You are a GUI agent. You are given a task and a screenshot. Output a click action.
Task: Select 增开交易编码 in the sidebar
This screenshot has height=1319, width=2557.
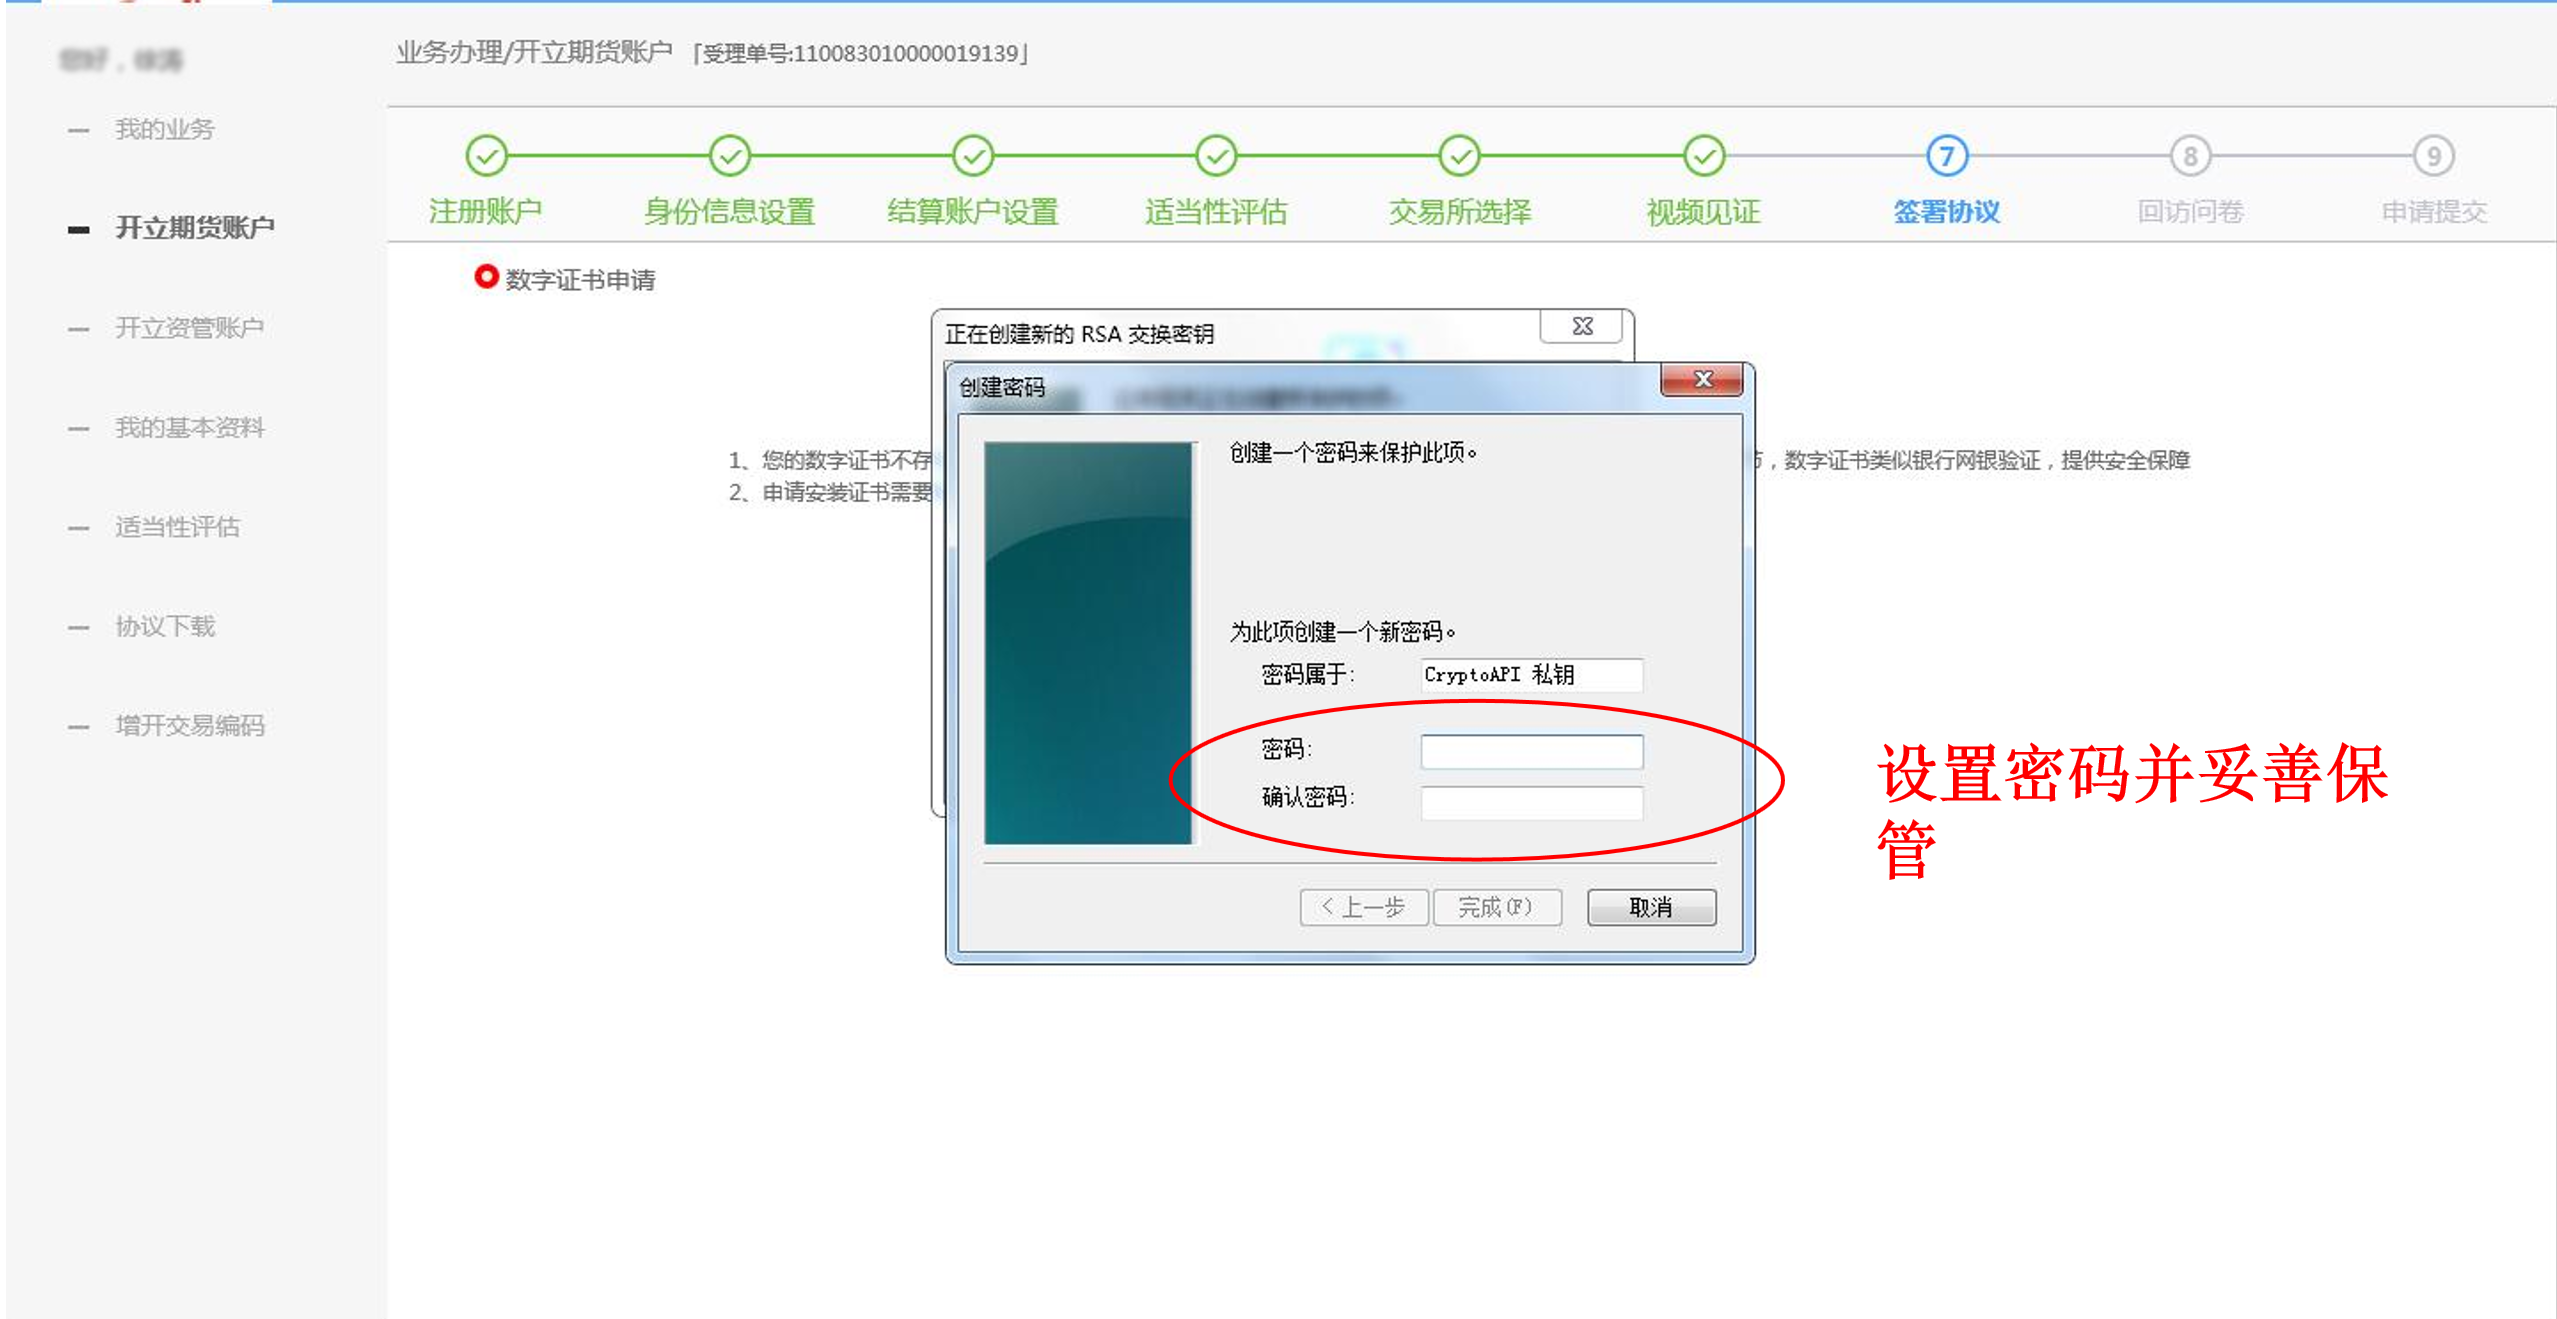(189, 725)
